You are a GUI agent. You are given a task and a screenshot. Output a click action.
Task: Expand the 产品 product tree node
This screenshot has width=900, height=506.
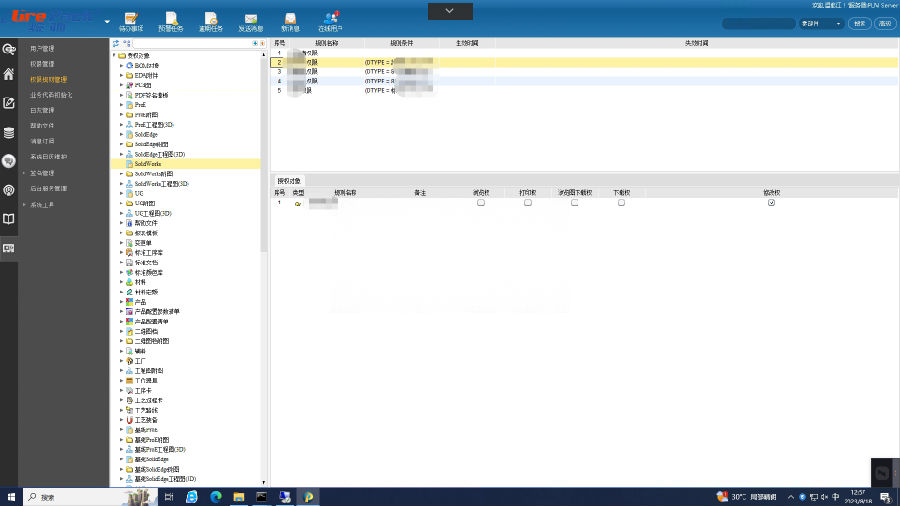[121, 301]
